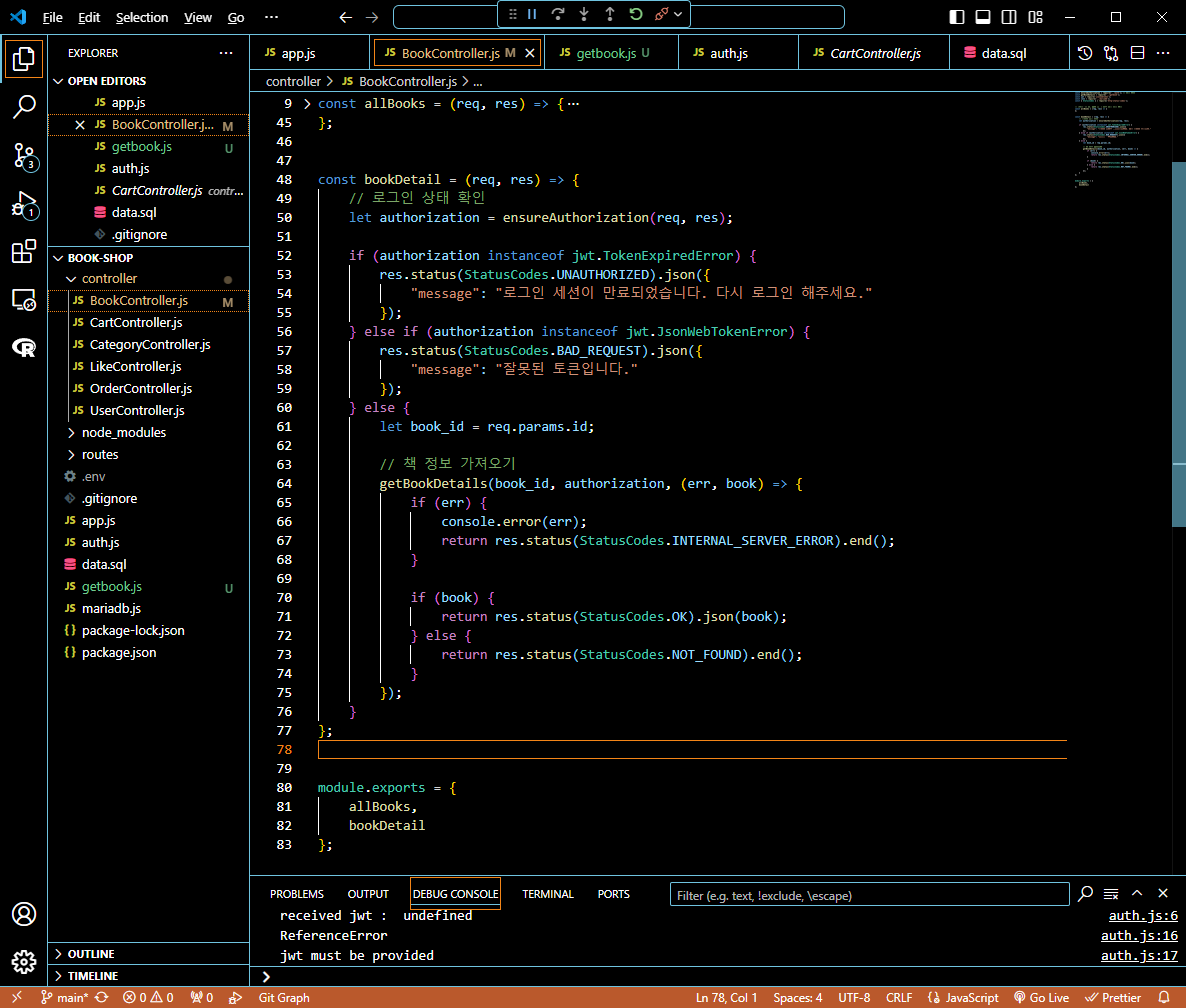Screen dimensions: 1186x1008
Task: Open Git Graph from status bar
Action: click(284, 997)
